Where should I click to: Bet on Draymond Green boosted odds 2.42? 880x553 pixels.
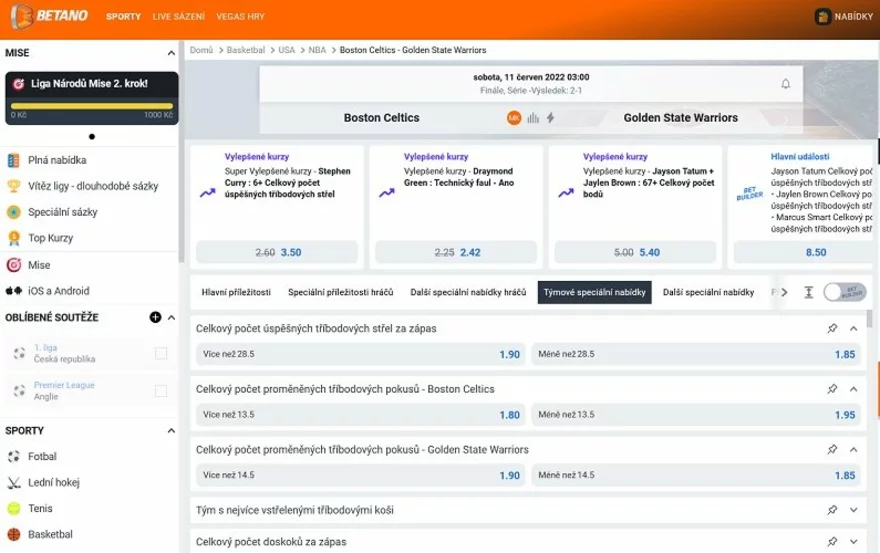tap(456, 252)
